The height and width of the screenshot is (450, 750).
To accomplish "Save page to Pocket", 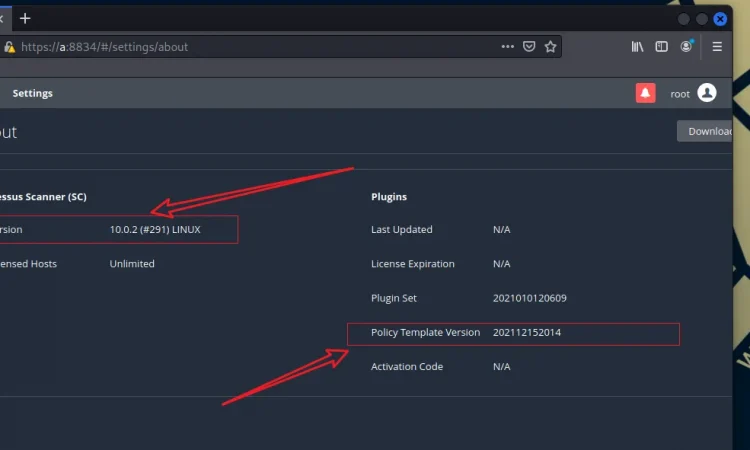I will click(529, 46).
